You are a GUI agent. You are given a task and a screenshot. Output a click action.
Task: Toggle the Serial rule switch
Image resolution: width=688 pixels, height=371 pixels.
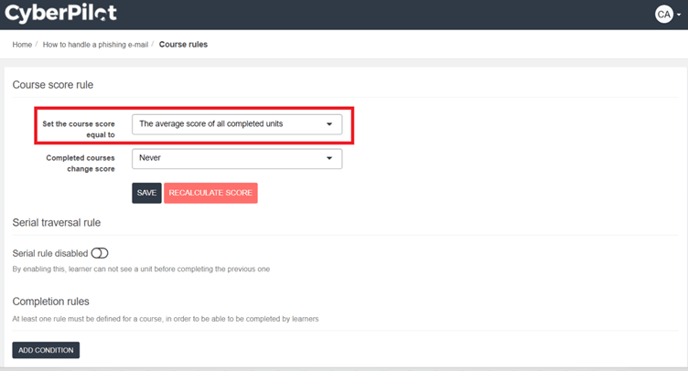point(100,253)
